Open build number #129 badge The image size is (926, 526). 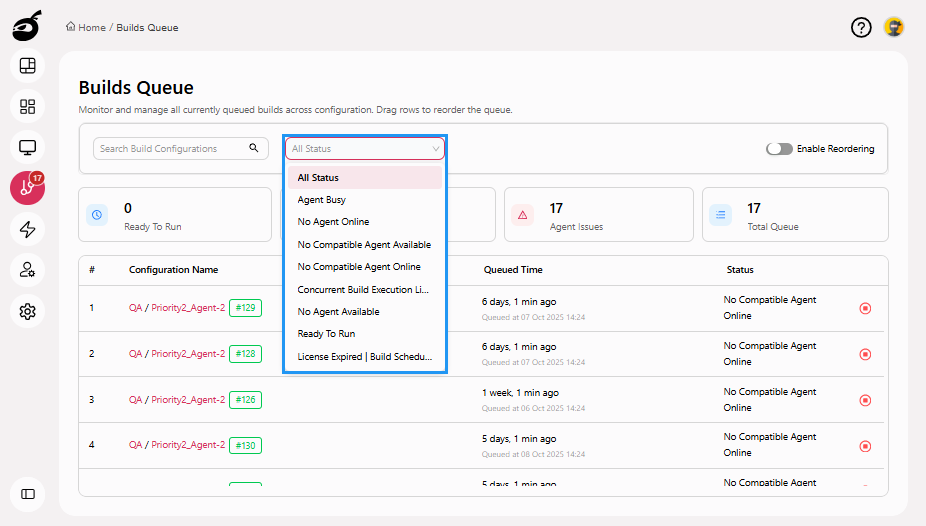(x=245, y=308)
